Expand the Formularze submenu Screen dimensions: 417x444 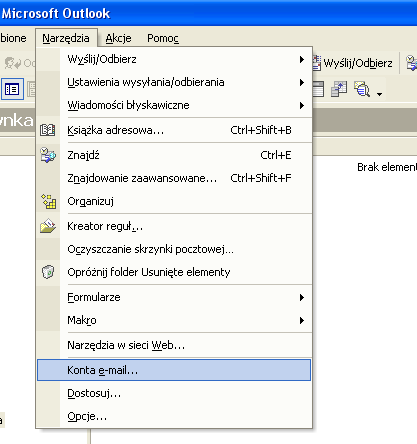pyautogui.click(x=174, y=297)
